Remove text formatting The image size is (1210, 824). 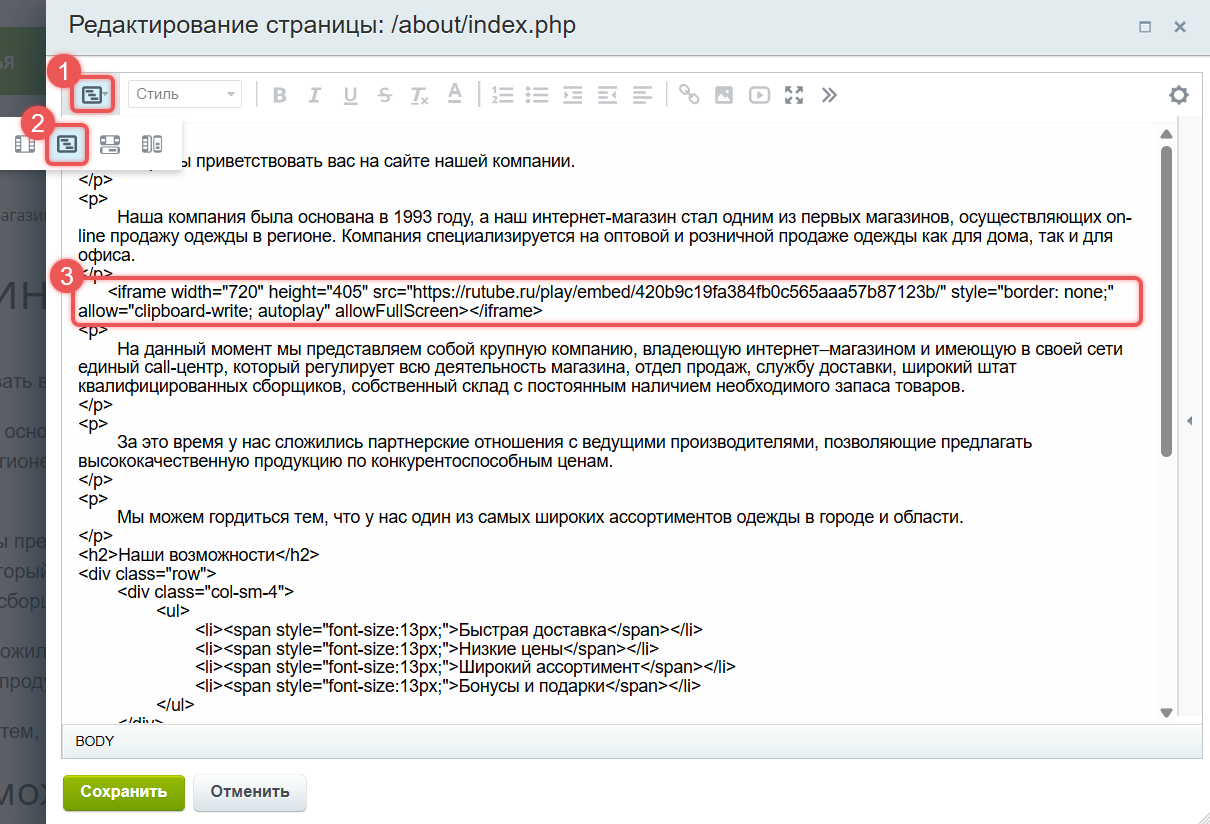tap(420, 95)
